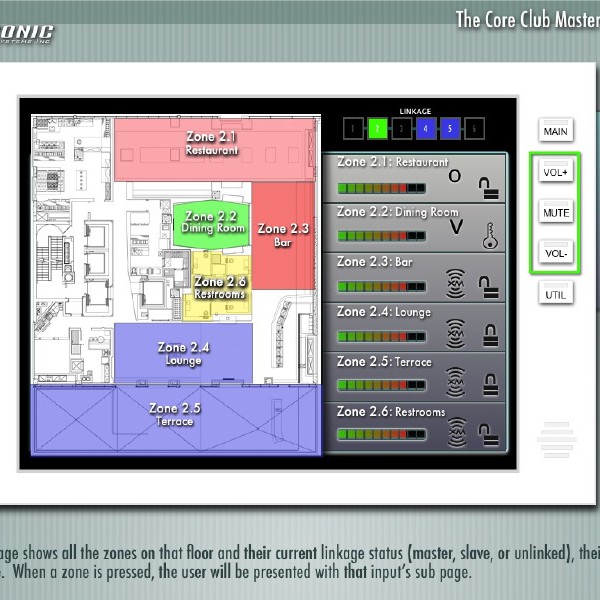Click the padlock icon for Zone 2.6 Restrooms
This screenshot has width=600, height=600.
[488, 434]
